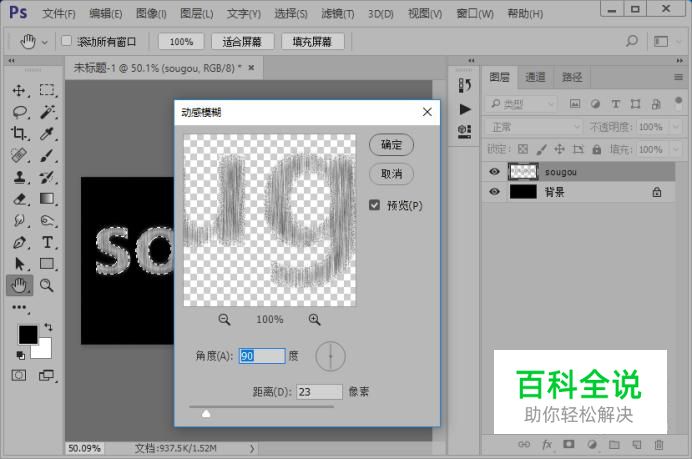Select the Move tool
The image size is (692, 459).
pyautogui.click(x=19, y=90)
